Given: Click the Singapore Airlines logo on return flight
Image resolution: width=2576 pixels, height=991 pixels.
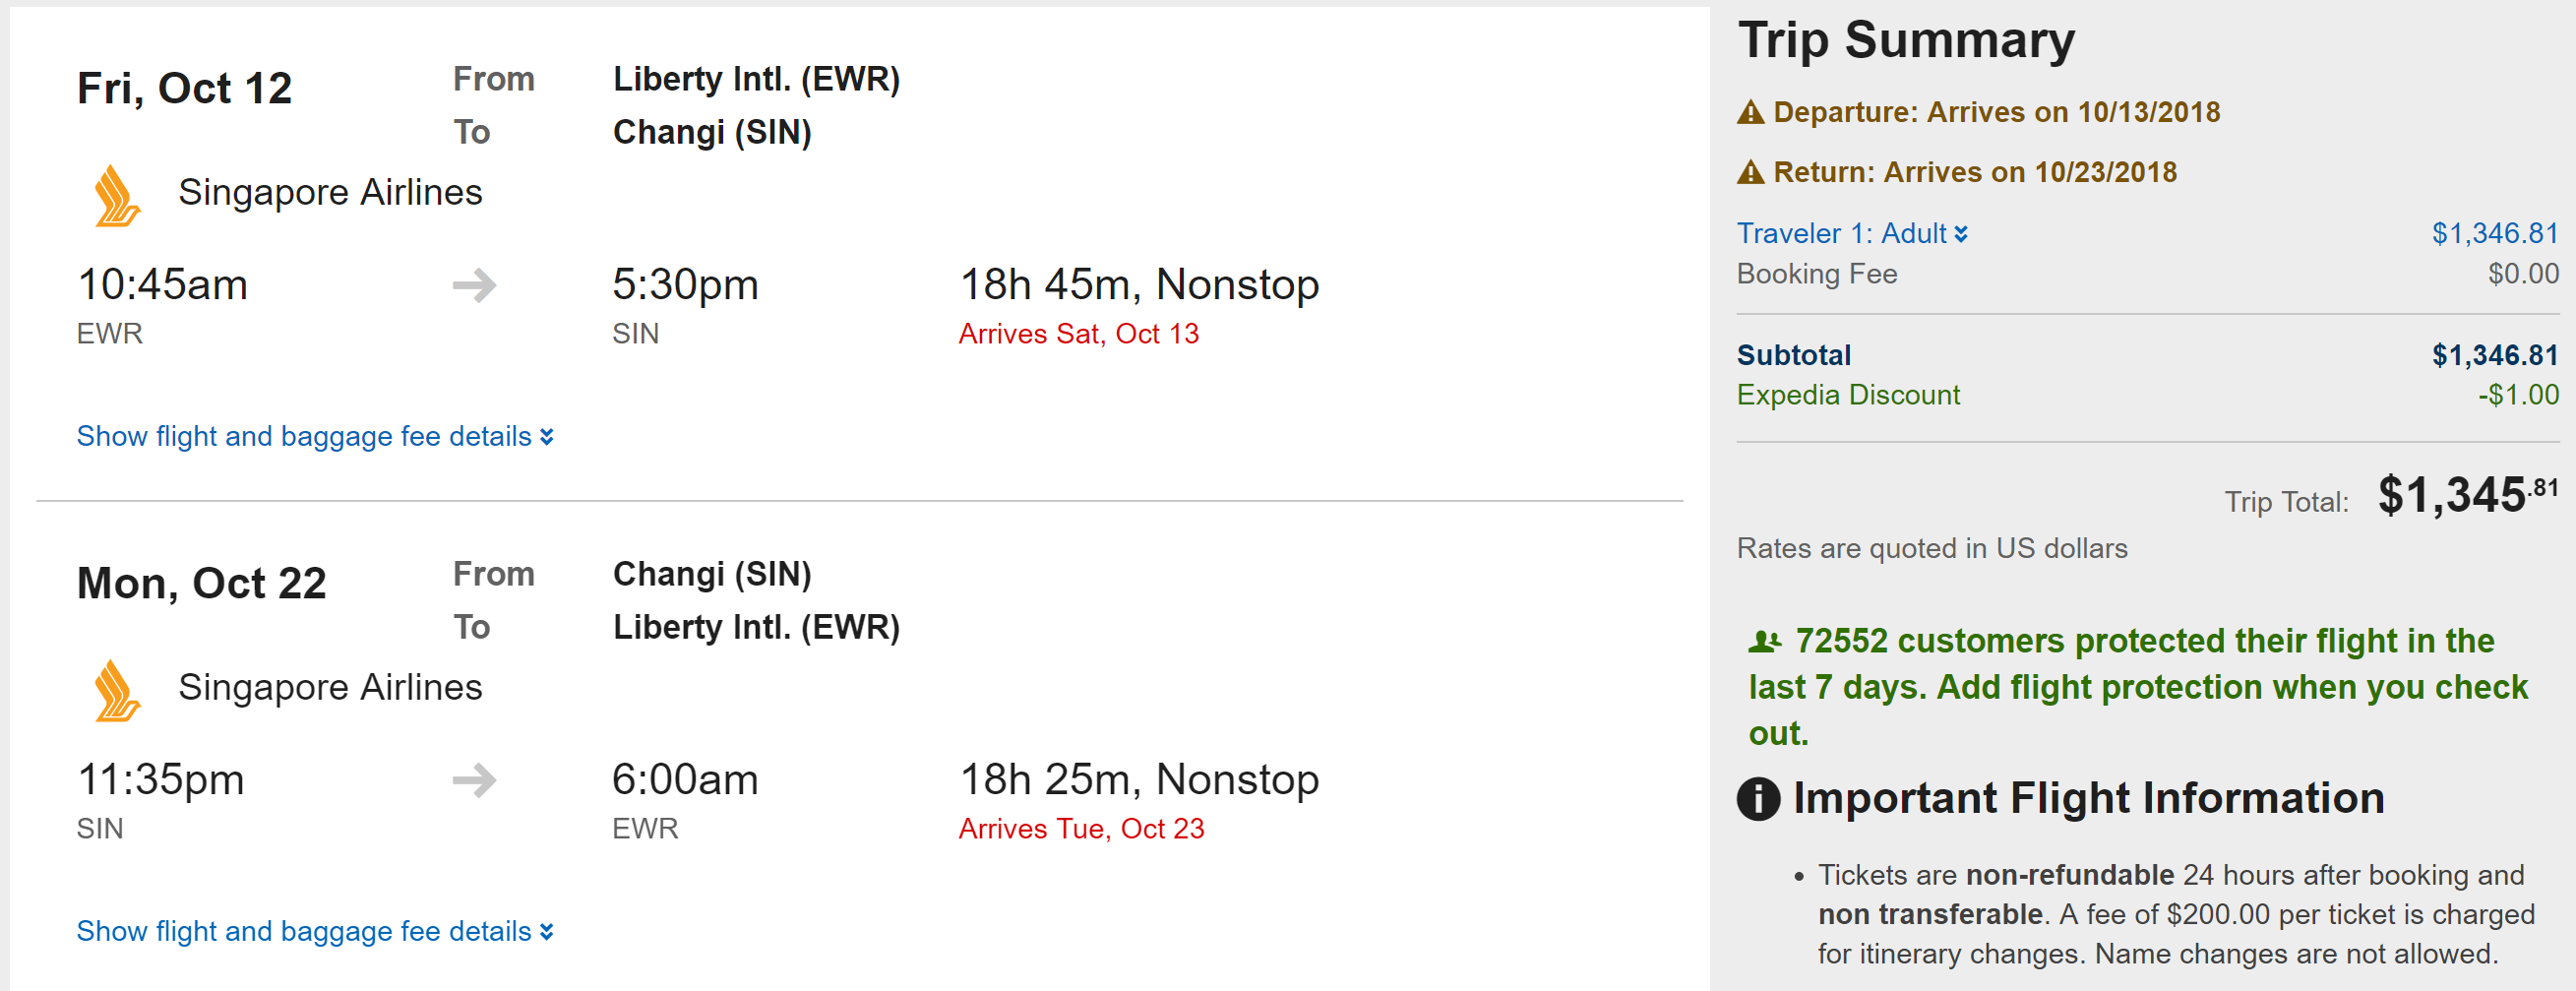Looking at the screenshot, I should [x=117, y=691].
